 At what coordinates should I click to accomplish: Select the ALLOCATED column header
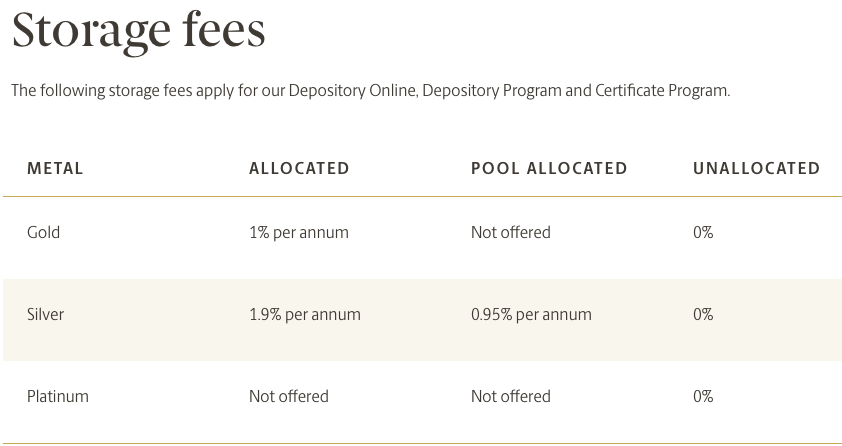(299, 169)
